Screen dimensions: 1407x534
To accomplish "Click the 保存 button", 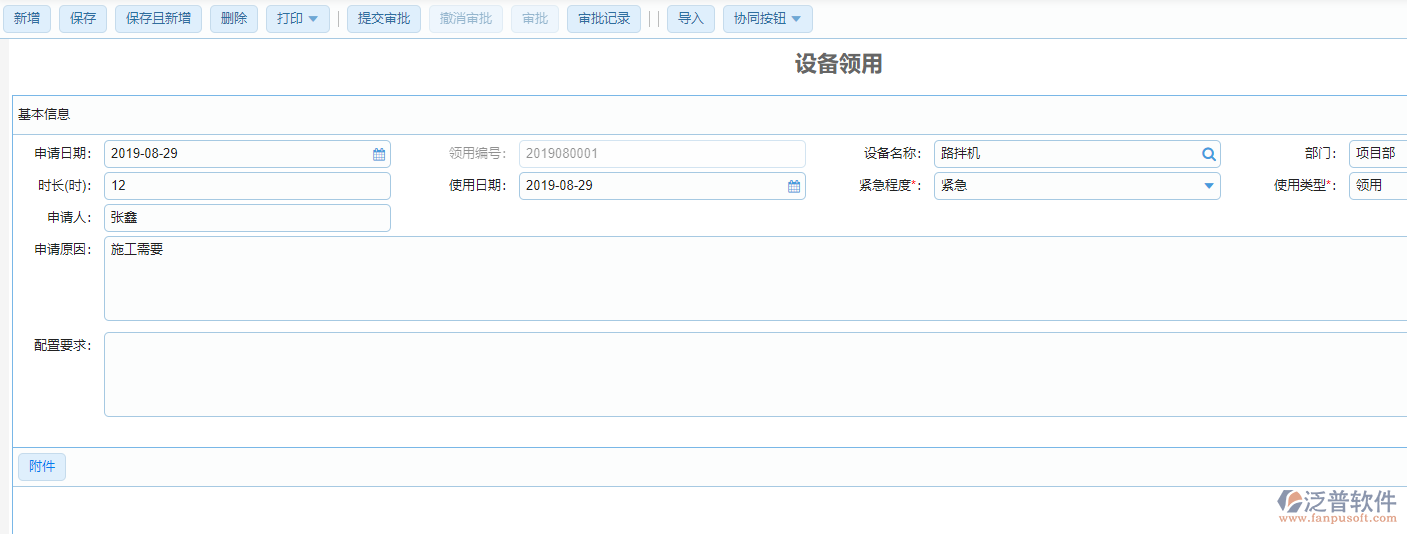I will (x=83, y=19).
